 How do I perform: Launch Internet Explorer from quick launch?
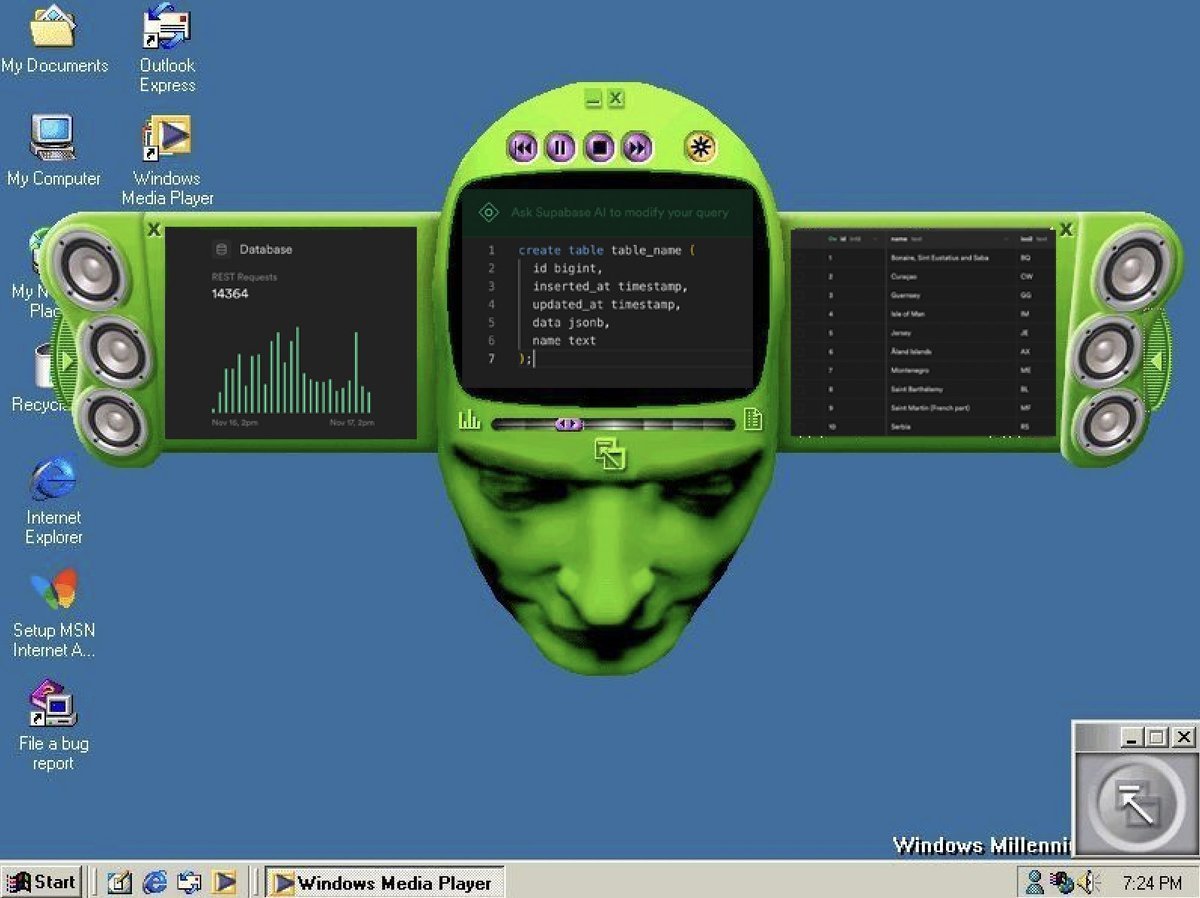[155, 882]
